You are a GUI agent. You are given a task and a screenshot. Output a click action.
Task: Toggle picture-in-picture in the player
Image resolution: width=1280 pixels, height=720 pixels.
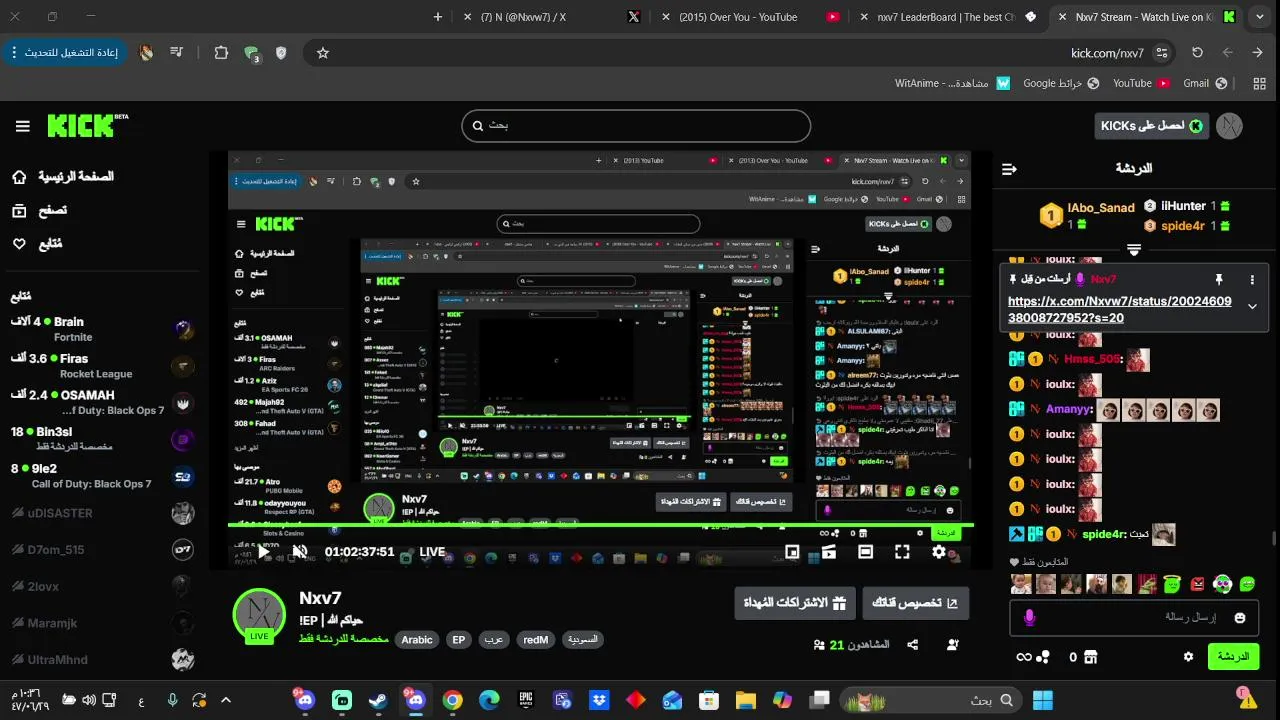point(792,551)
